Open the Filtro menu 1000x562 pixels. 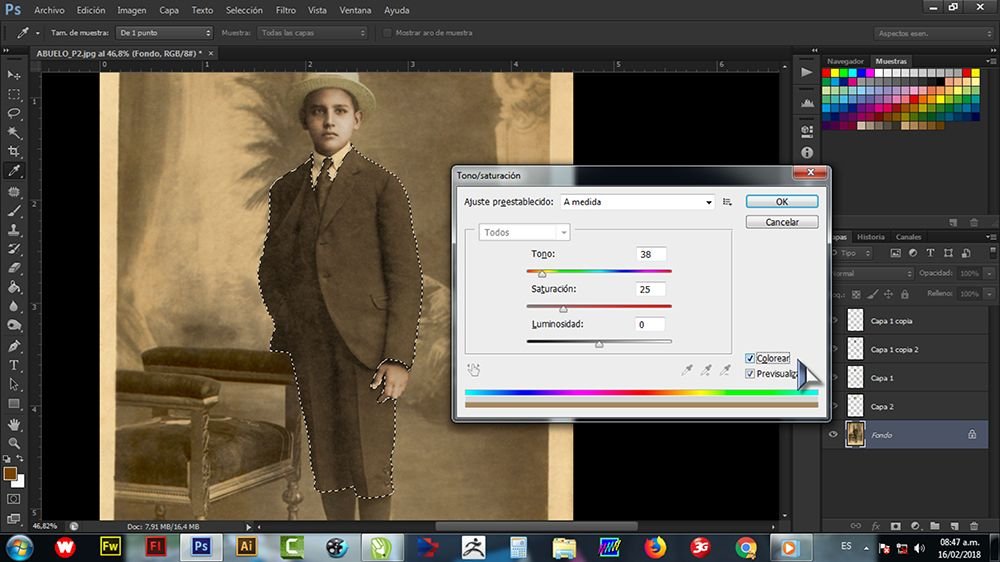286,10
